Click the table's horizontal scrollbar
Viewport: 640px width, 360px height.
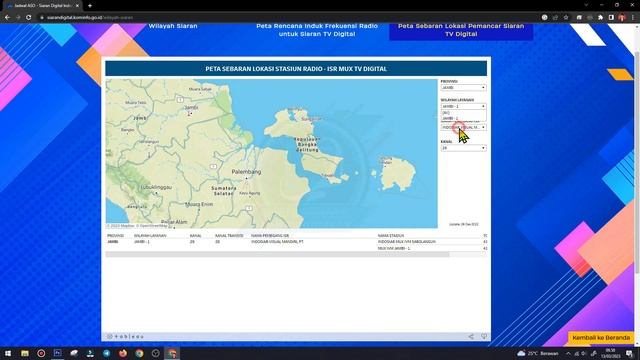(277, 254)
